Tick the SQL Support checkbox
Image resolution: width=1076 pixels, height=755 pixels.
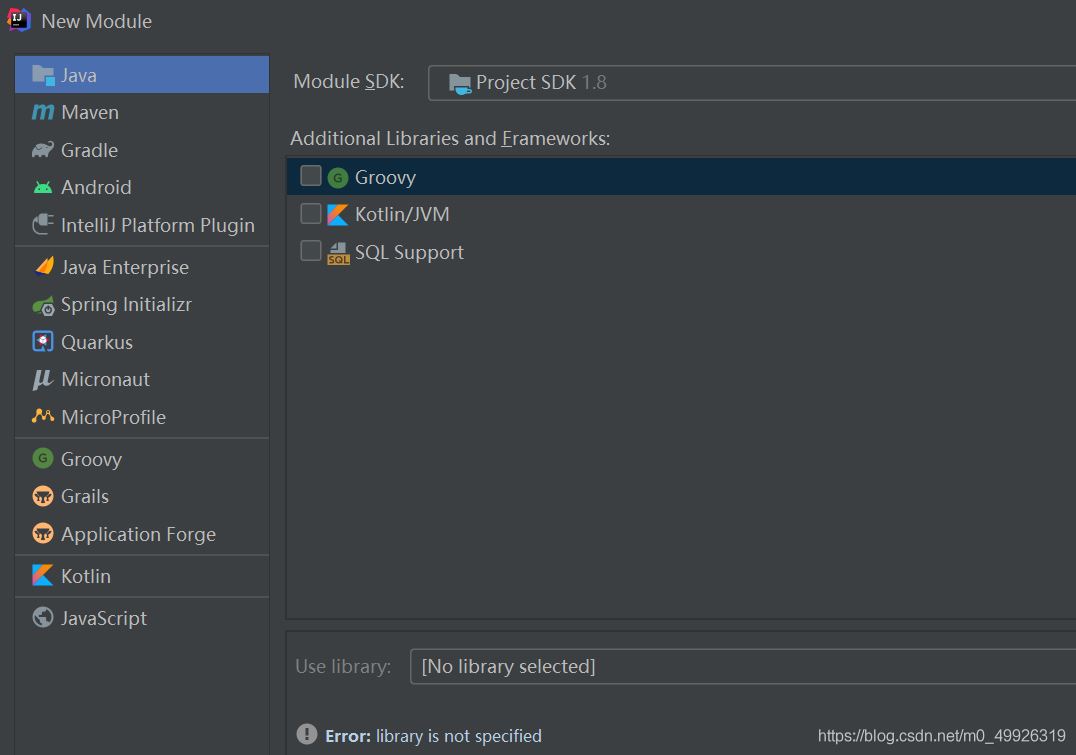click(x=311, y=251)
